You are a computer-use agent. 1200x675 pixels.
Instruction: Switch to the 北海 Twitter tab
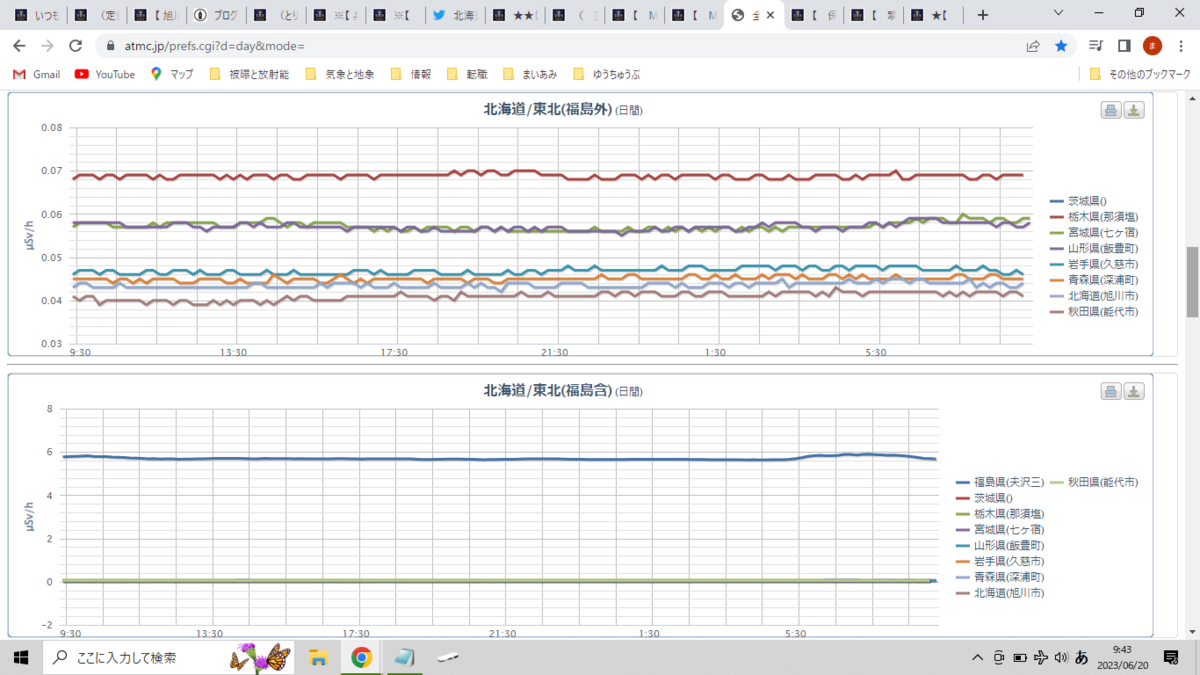[454, 15]
